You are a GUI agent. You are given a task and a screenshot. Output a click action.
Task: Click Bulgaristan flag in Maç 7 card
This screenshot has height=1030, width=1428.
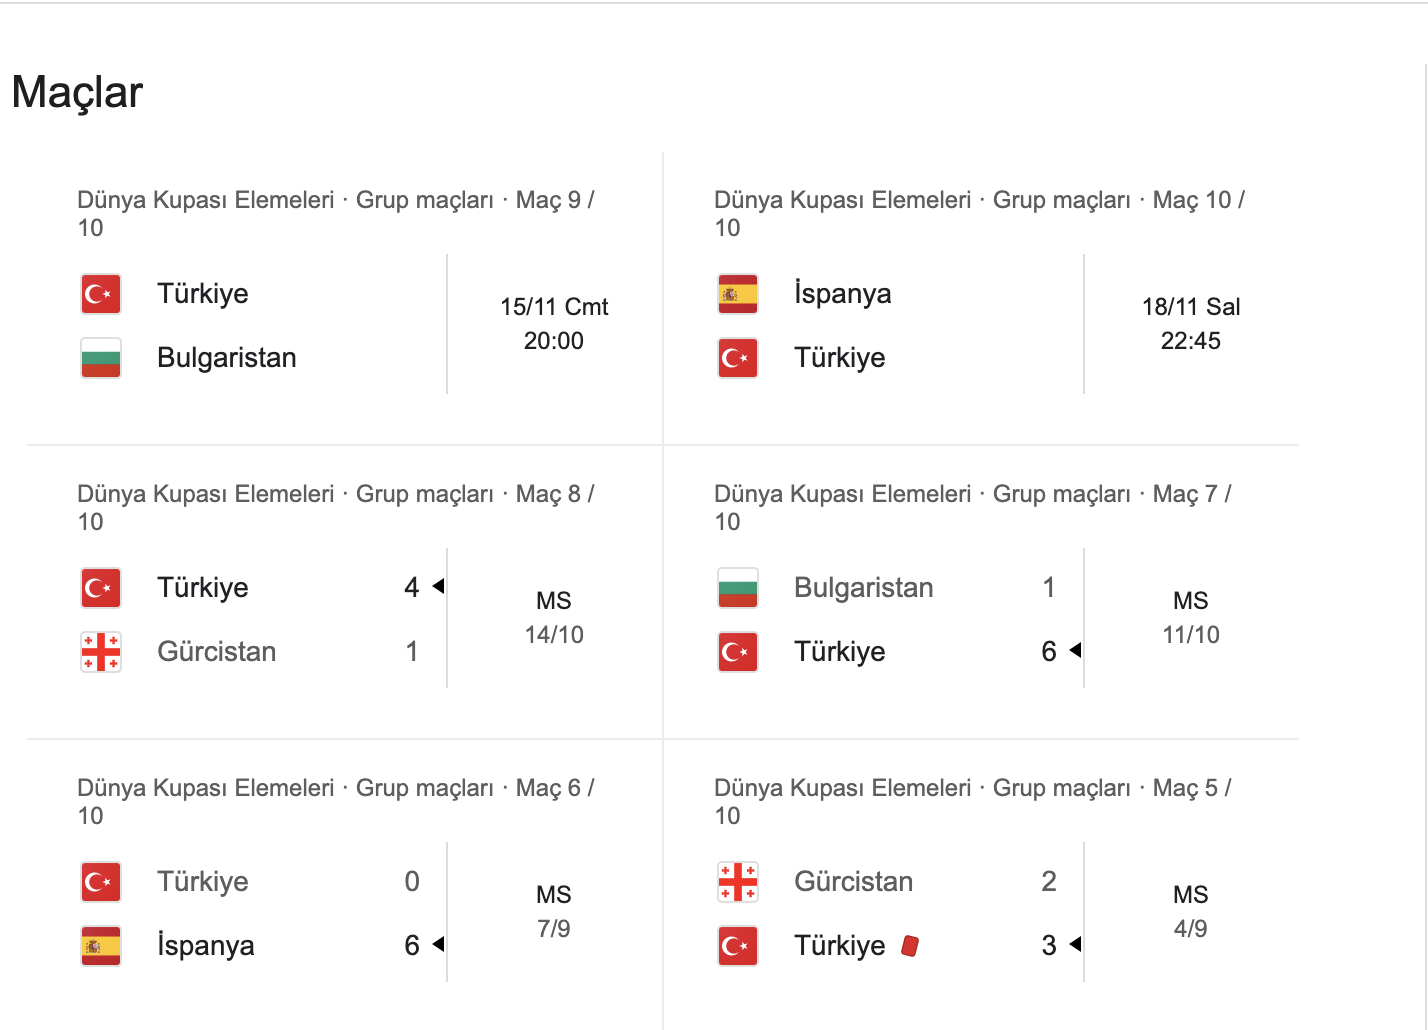[x=738, y=588]
